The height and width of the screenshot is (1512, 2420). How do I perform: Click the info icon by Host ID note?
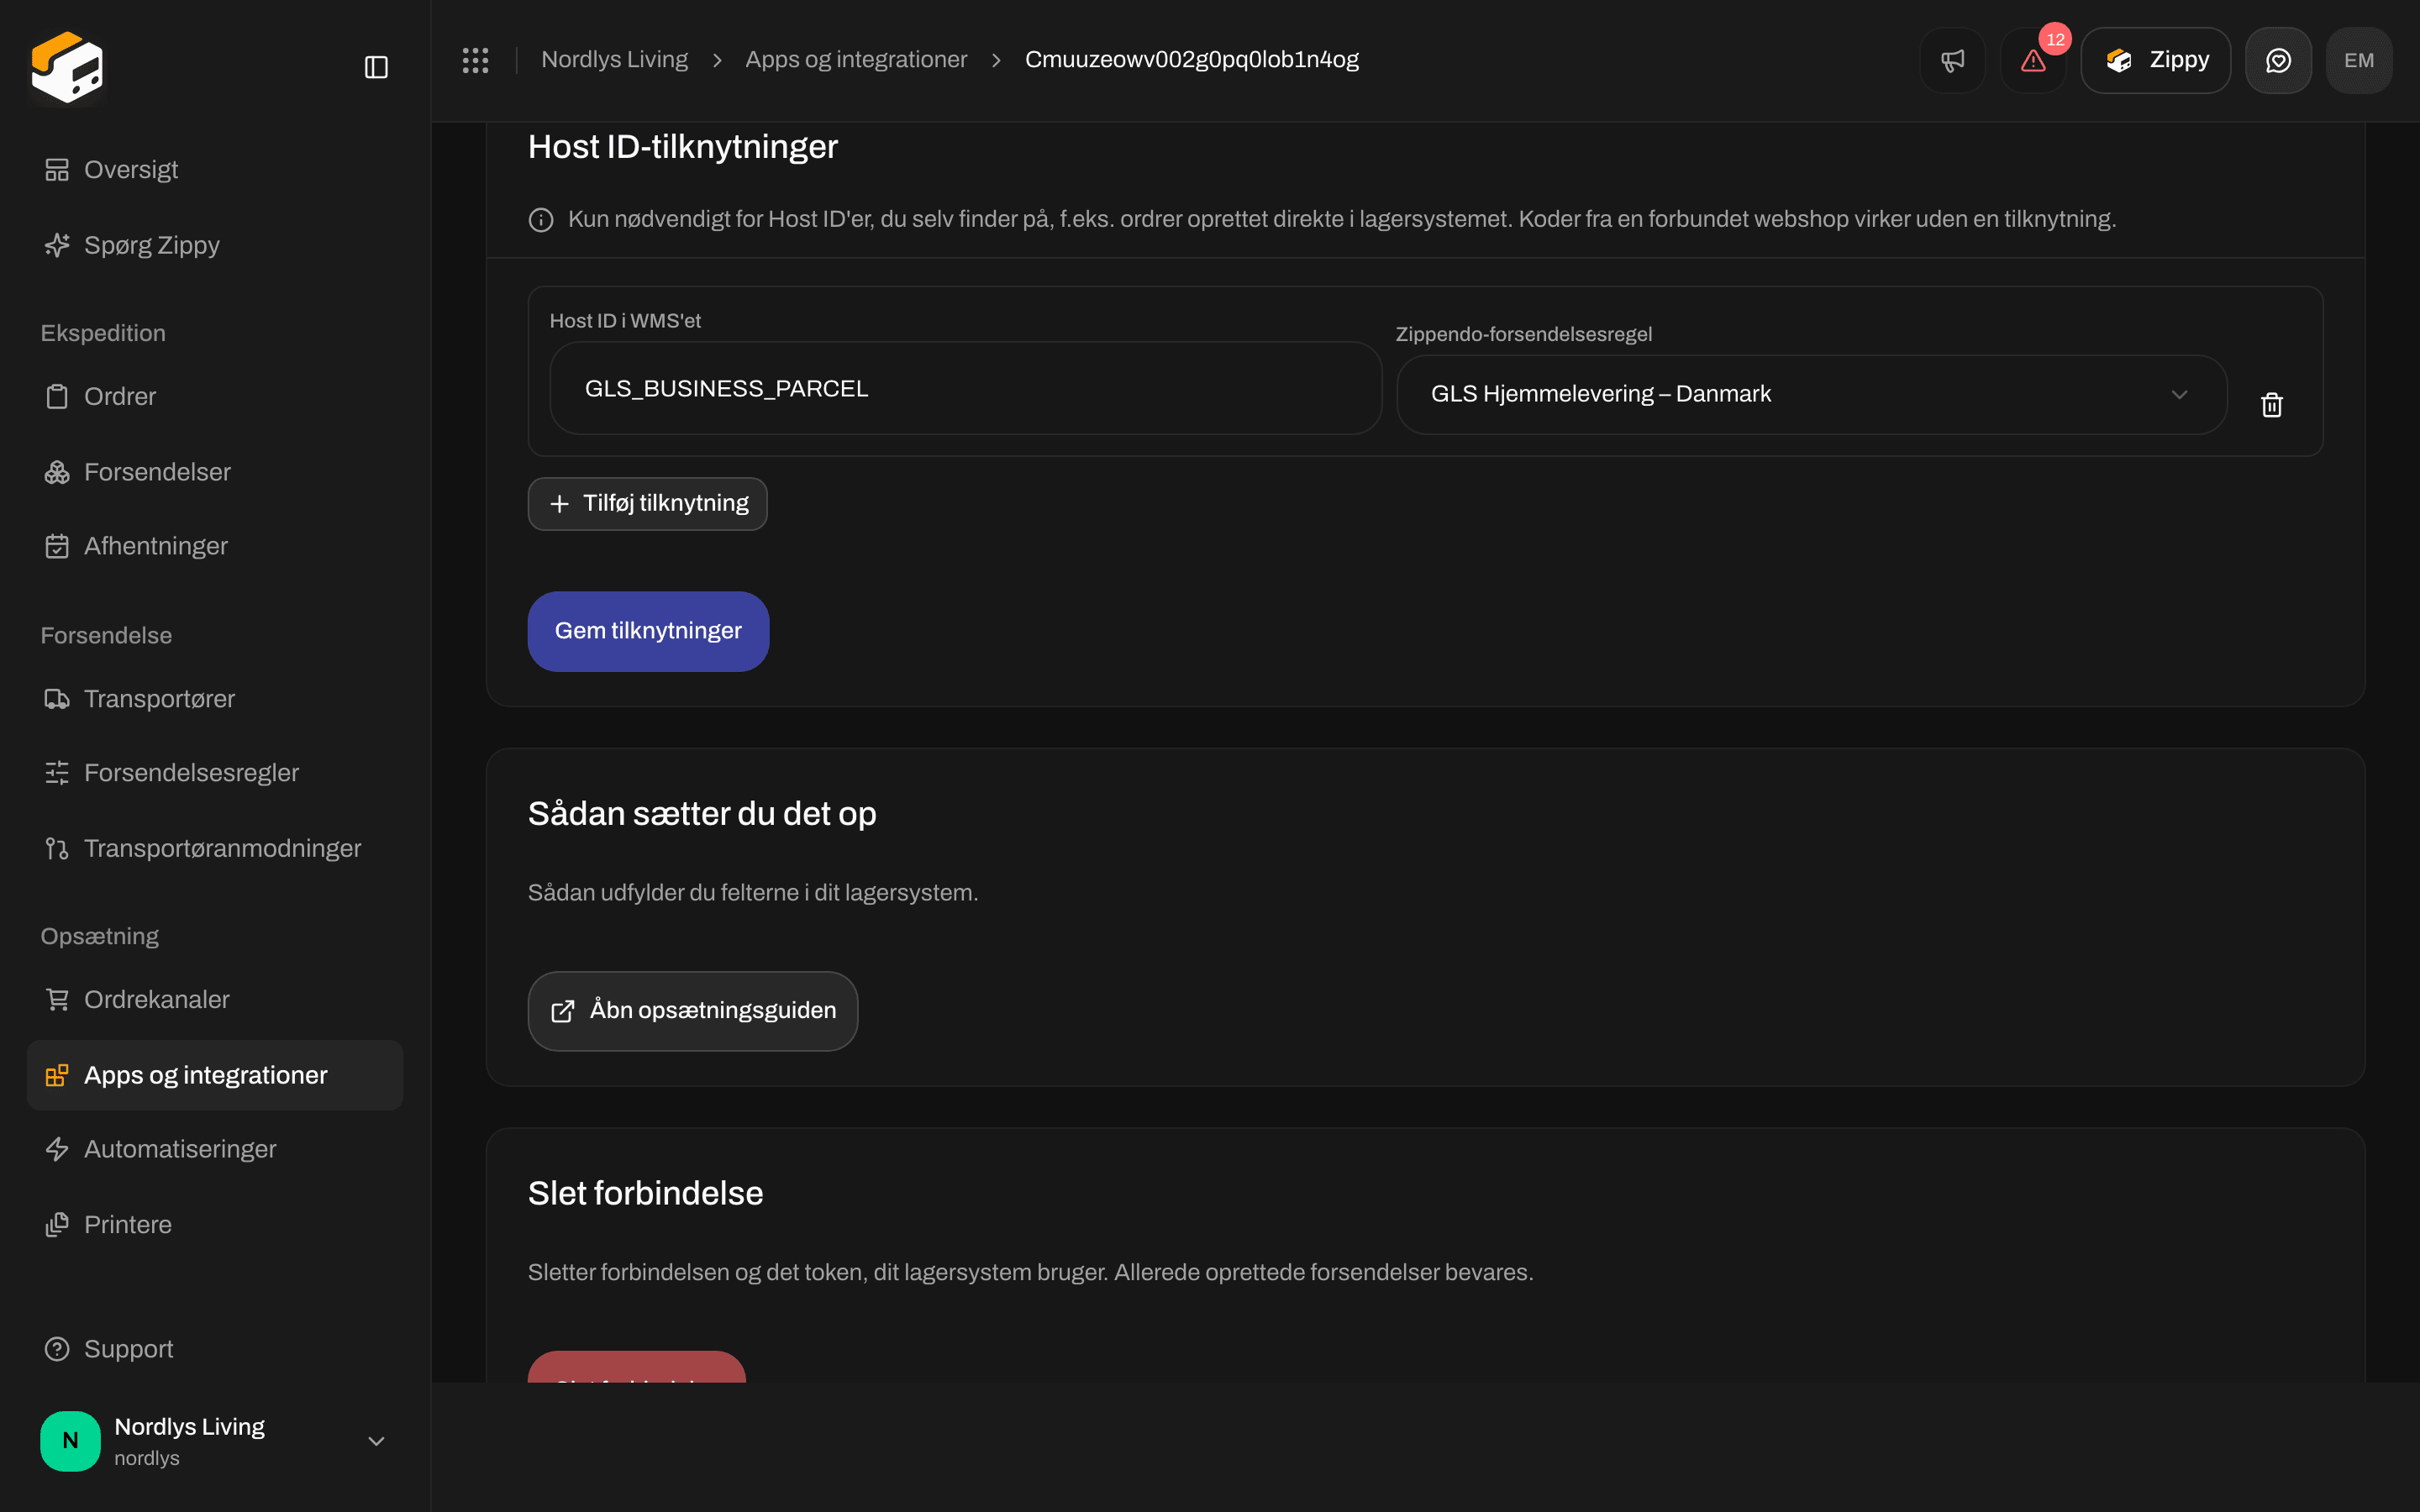point(541,220)
